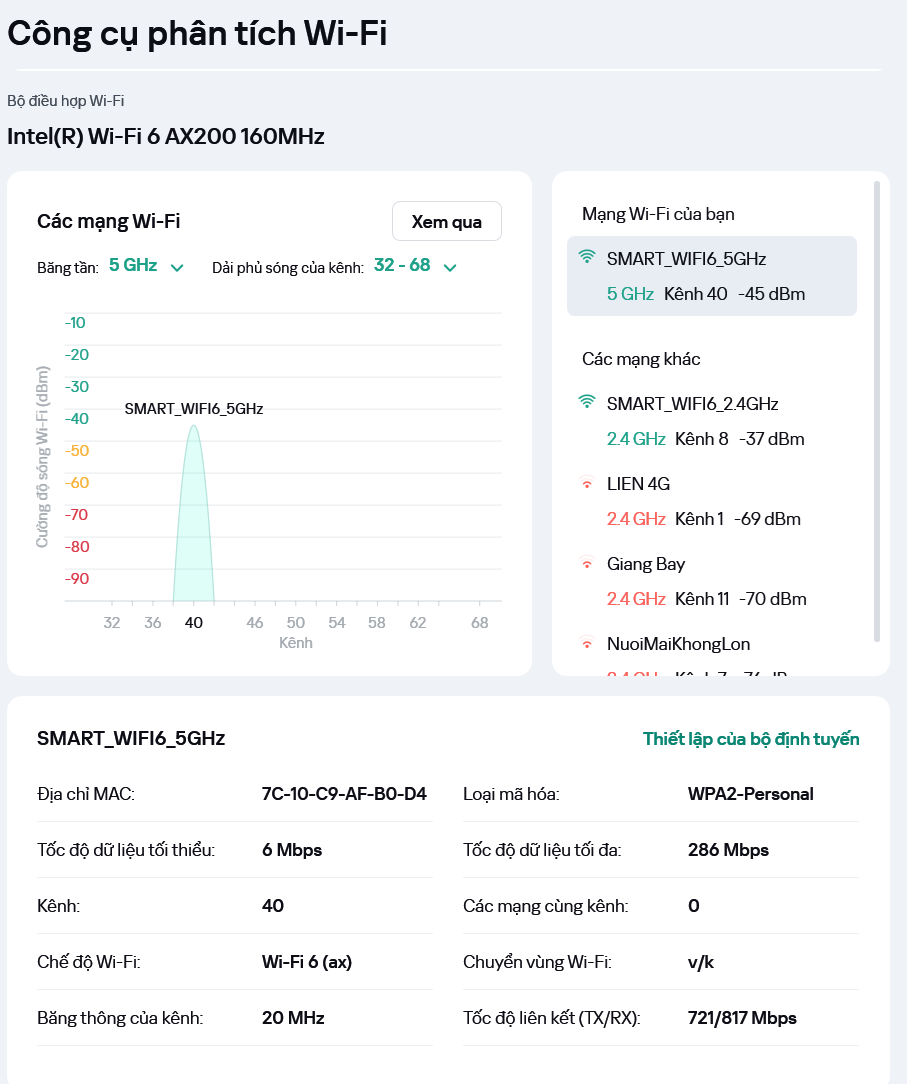Screen dimensions: 907x1084
Task: Click channel 40 on the chart axis
Action: click(x=194, y=623)
